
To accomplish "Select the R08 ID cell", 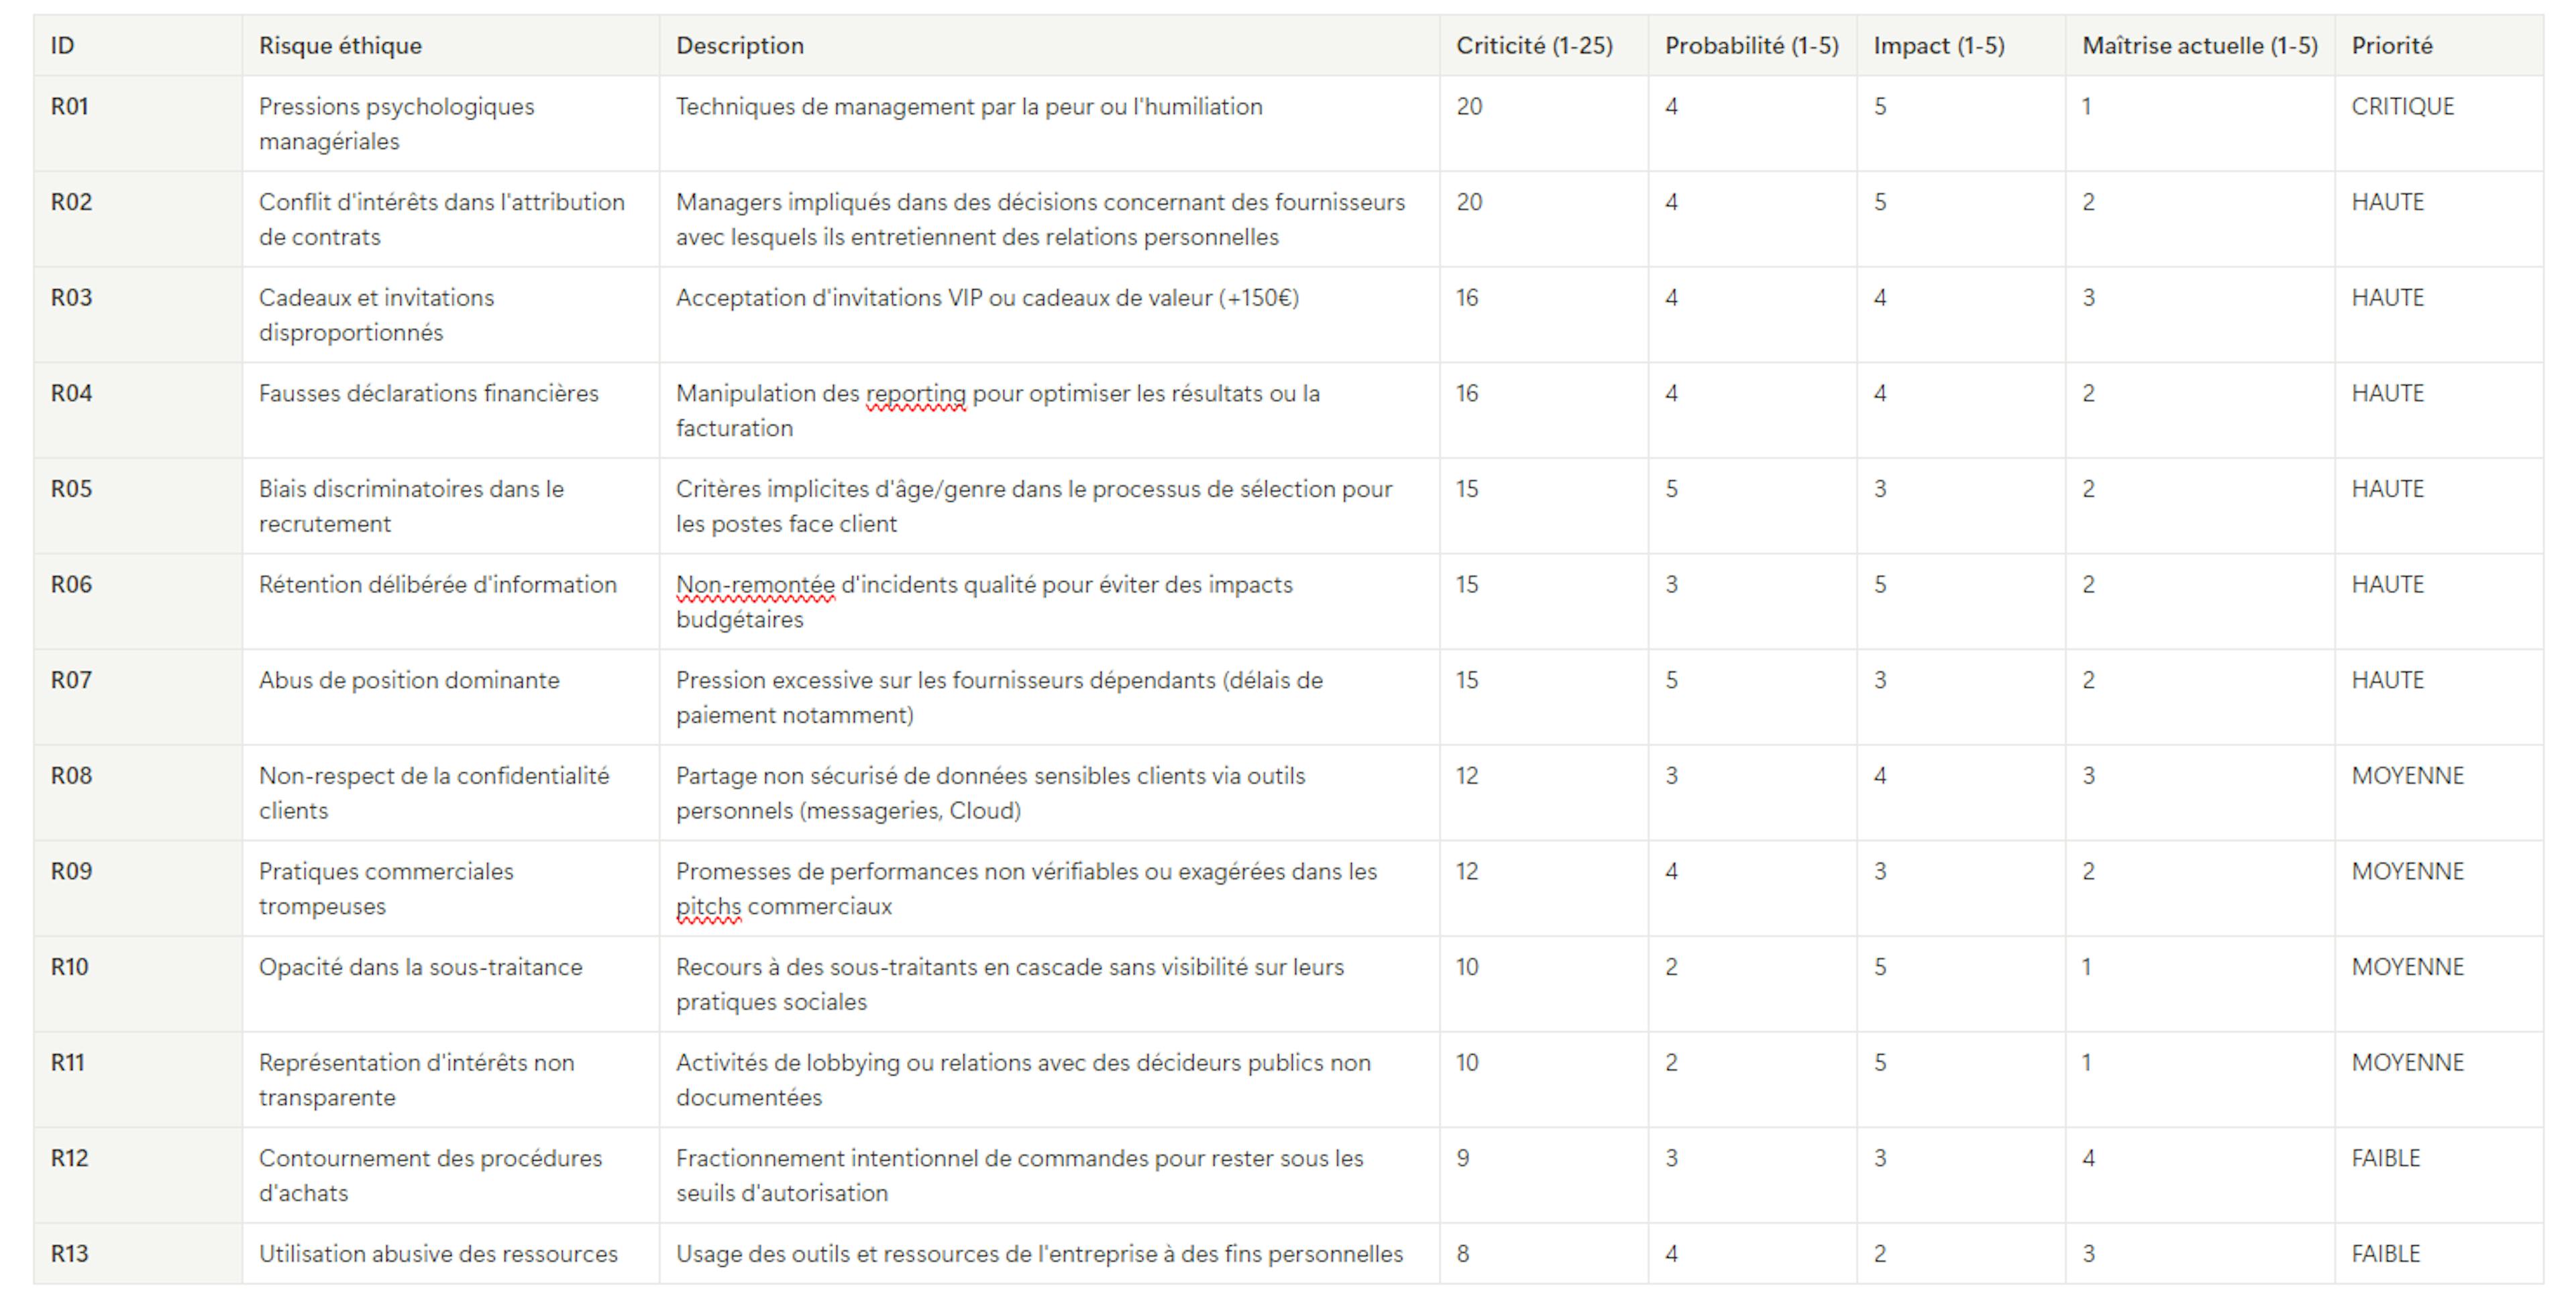I will coord(138,793).
